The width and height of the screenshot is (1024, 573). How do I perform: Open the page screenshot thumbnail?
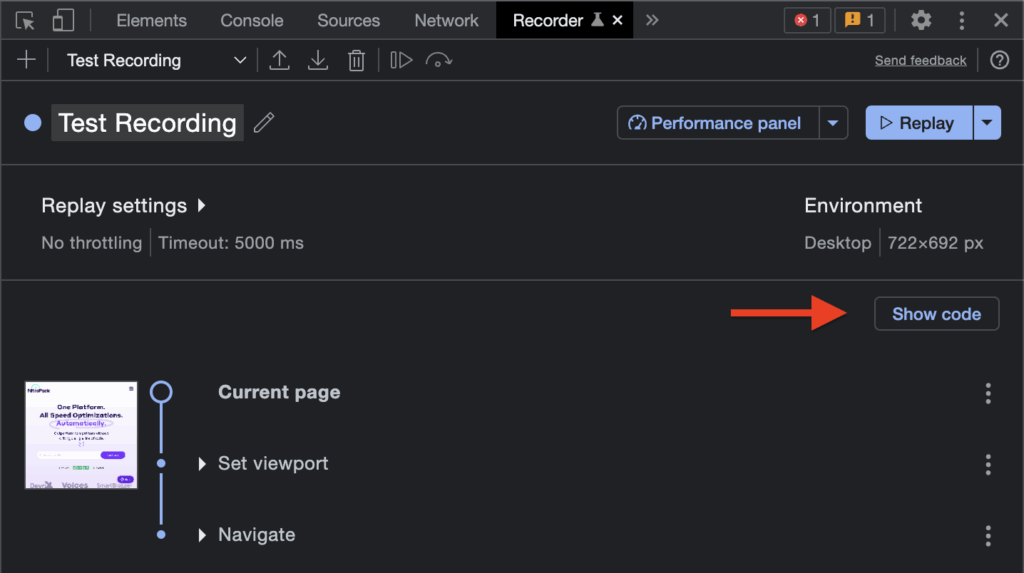(81, 435)
